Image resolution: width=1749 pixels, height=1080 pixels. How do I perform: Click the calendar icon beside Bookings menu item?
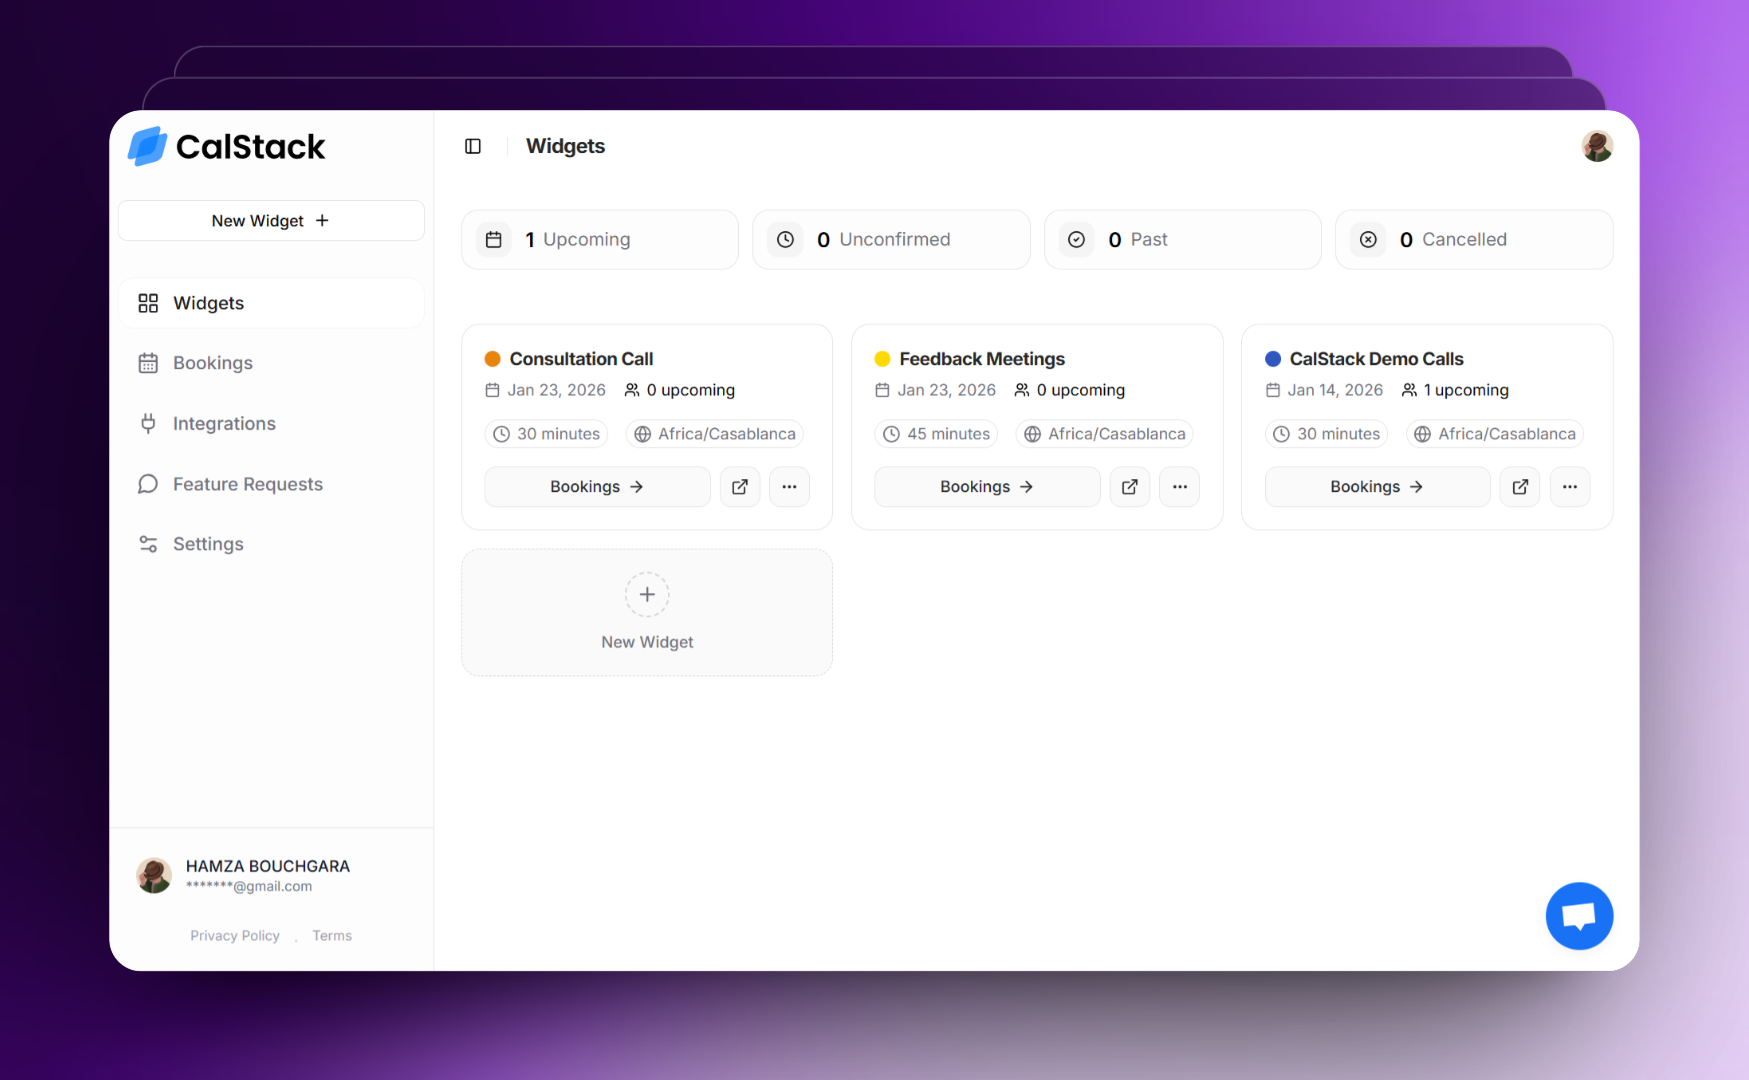tap(148, 362)
